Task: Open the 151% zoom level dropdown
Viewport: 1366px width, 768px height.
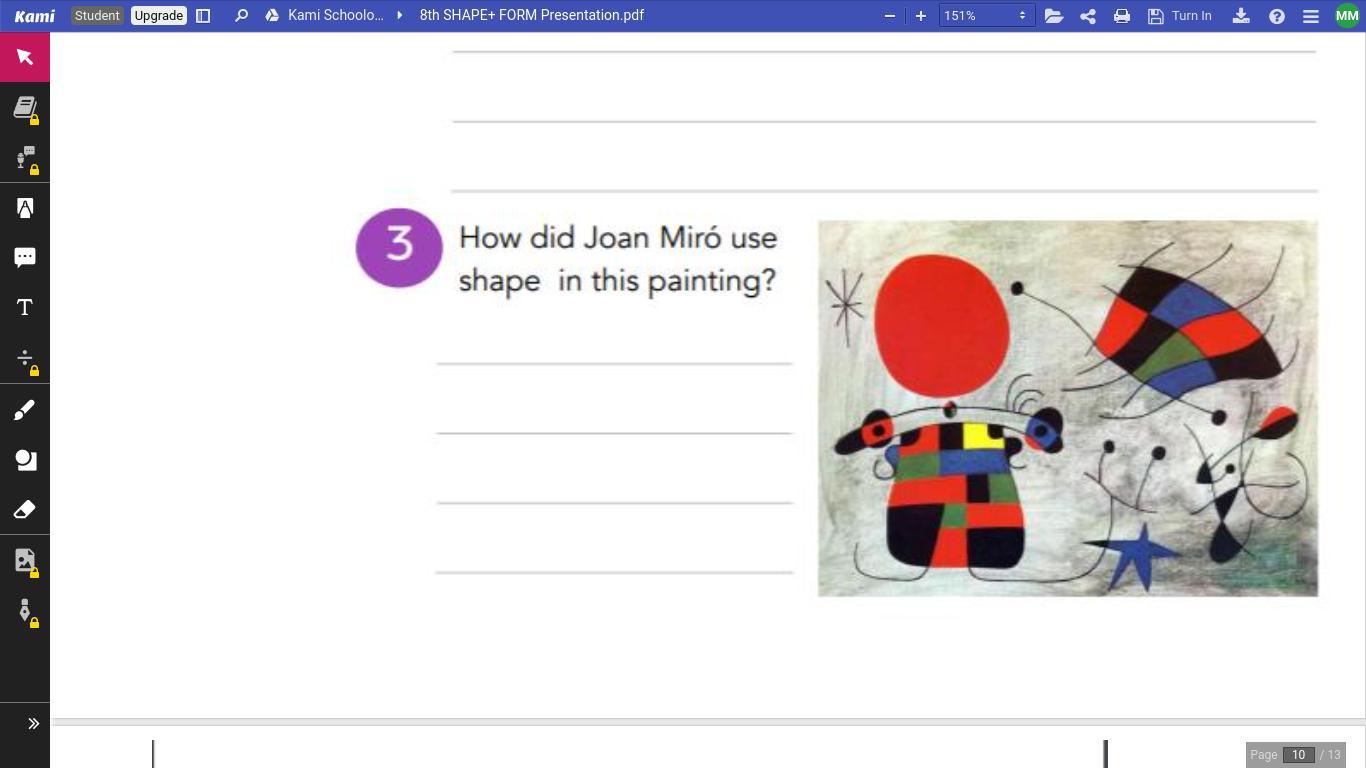Action: 985,16
